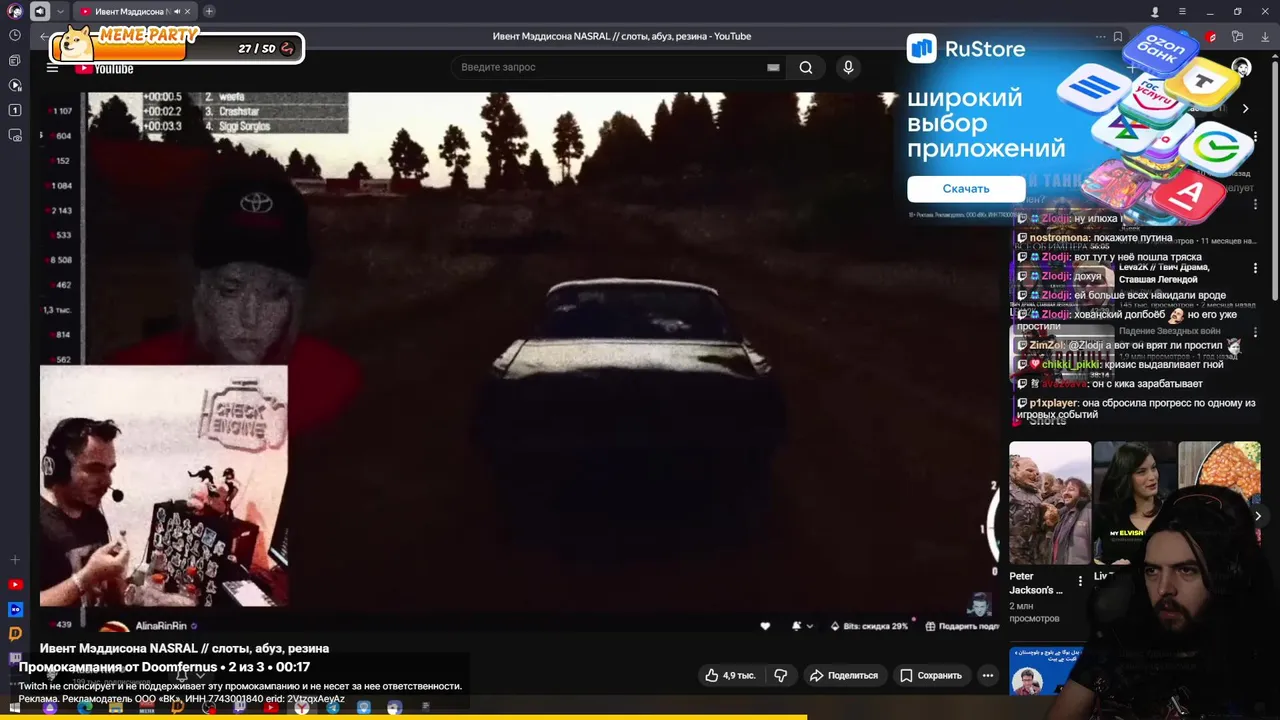Open notification bell dropdown in stream
Viewport: 1280px width, 720px height.
(802, 626)
